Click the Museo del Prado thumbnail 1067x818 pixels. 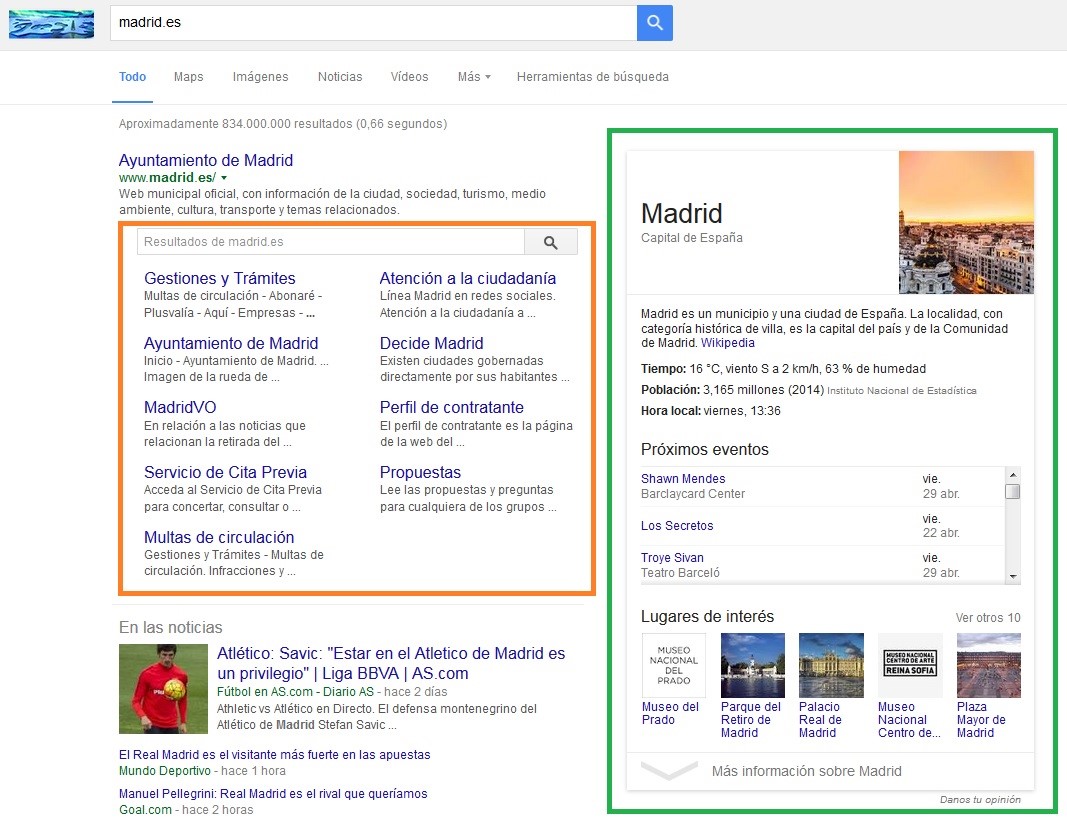click(x=674, y=665)
